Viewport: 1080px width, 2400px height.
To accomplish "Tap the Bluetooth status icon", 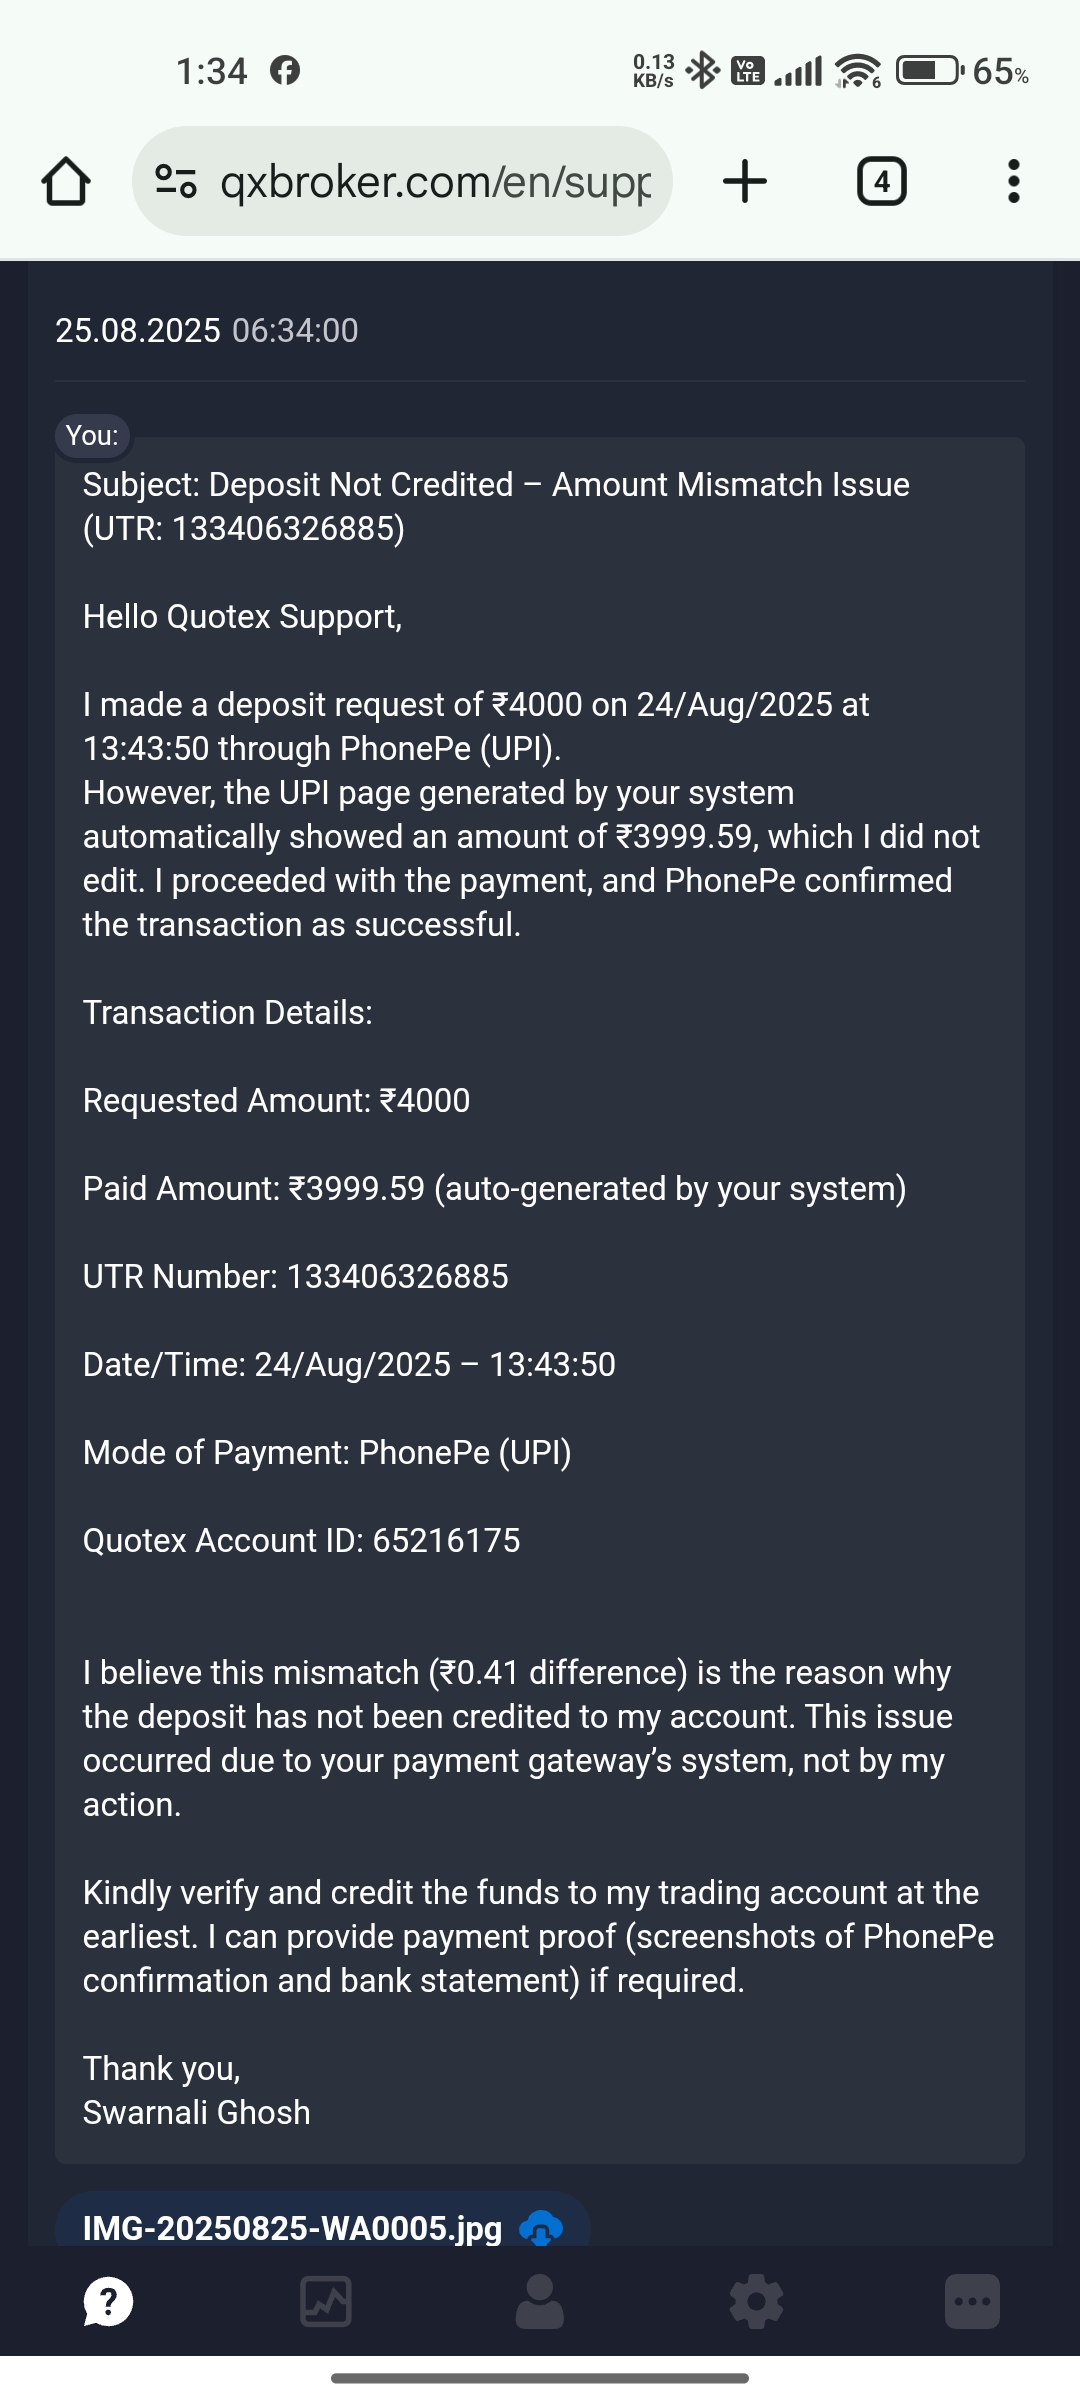I will click(x=704, y=70).
